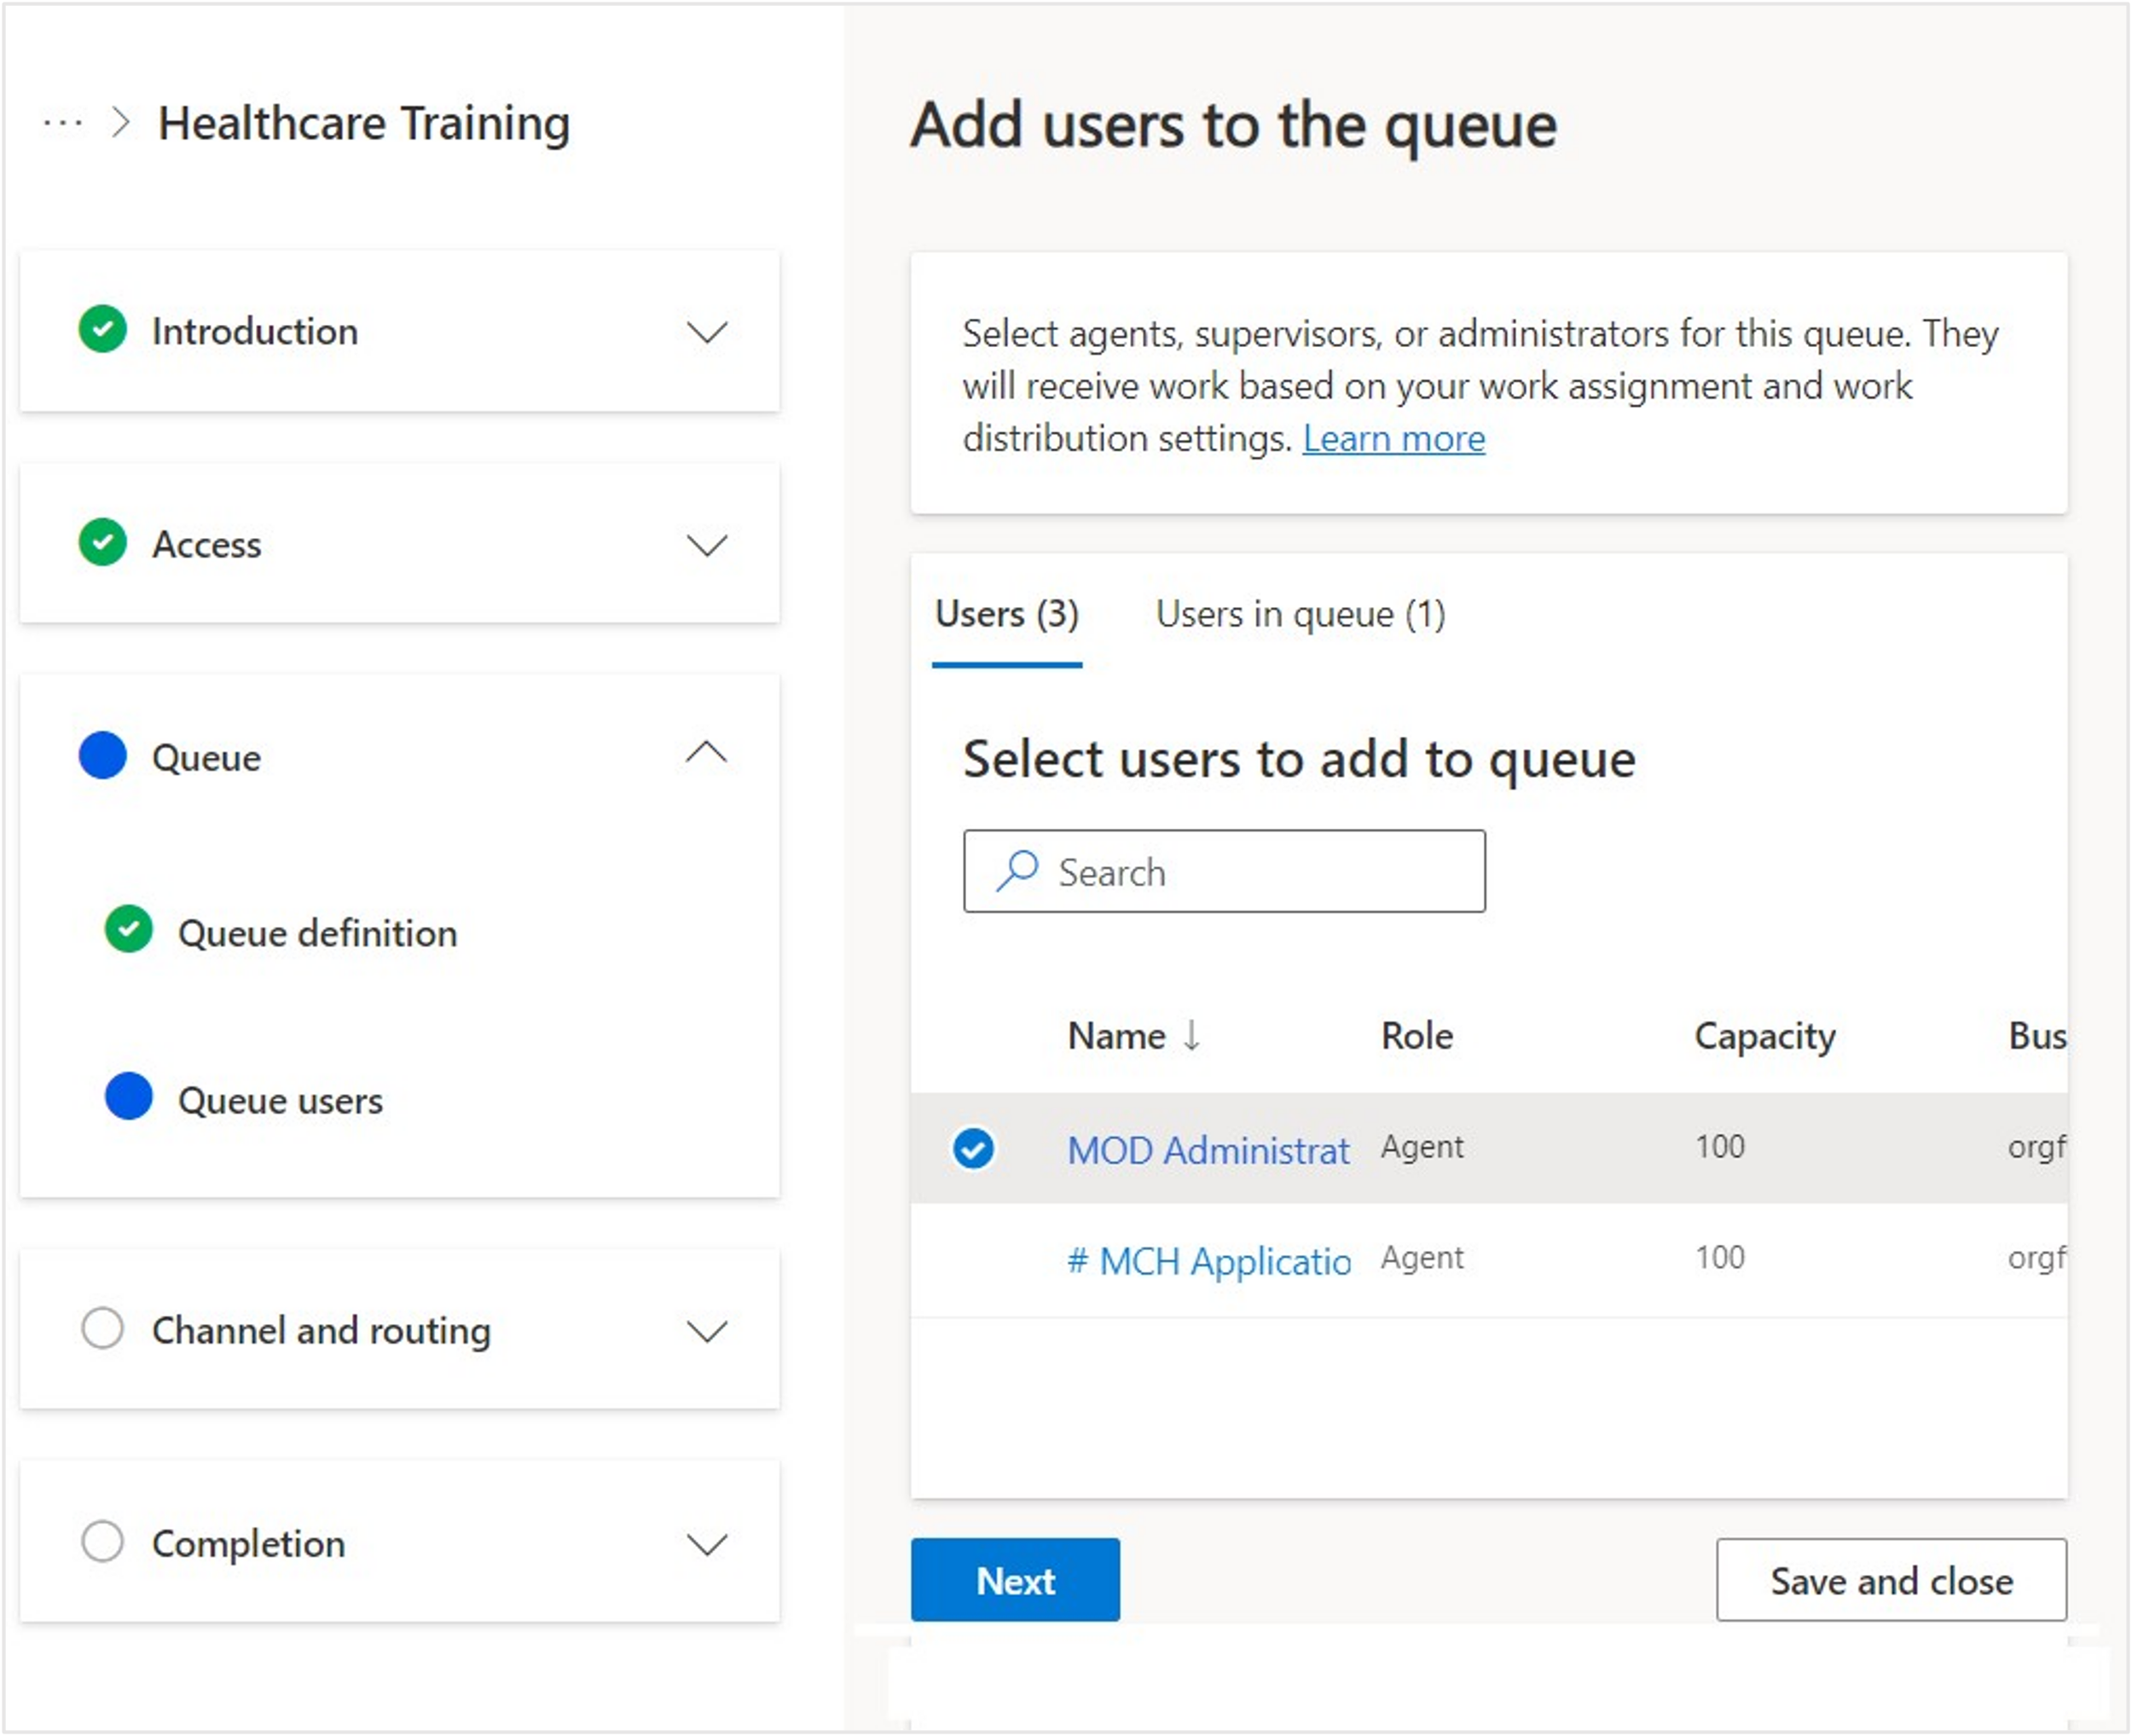Open the # MCH Application user link

click(x=1208, y=1261)
